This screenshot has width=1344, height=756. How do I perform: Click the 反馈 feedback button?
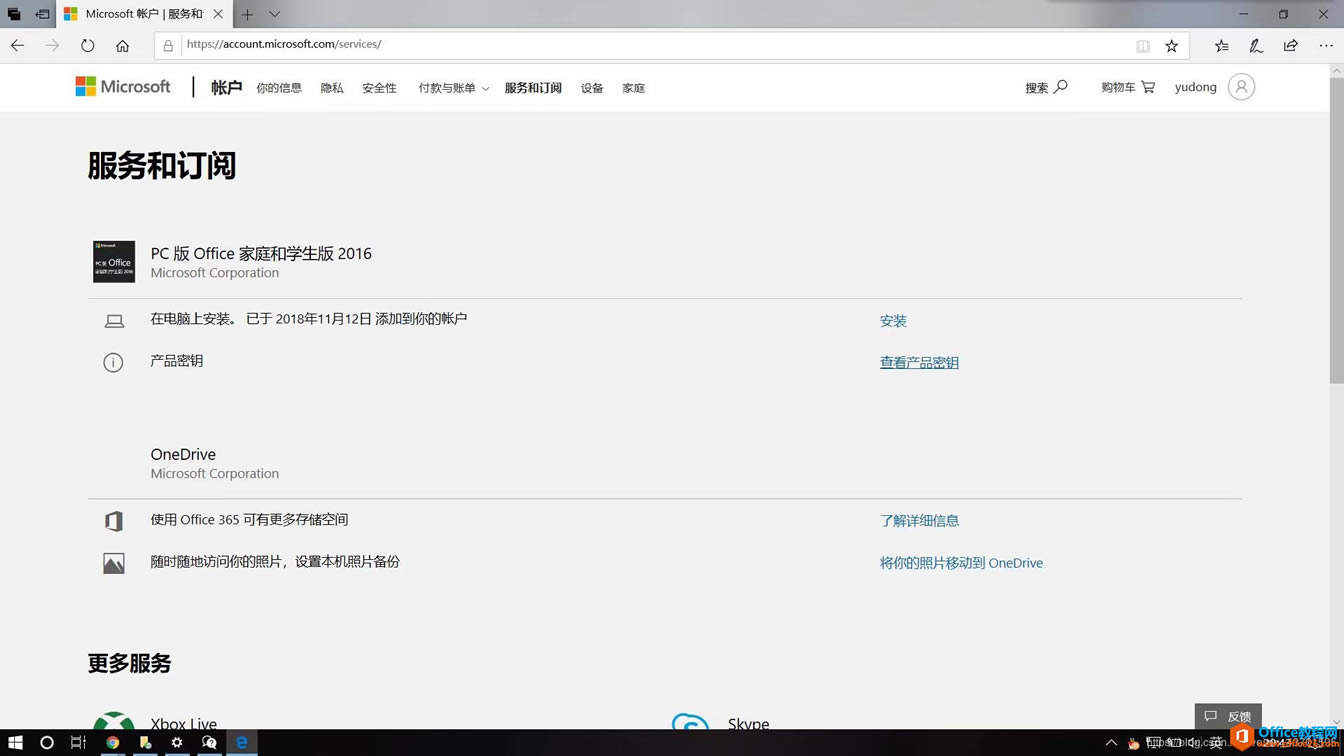point(1228,716)
